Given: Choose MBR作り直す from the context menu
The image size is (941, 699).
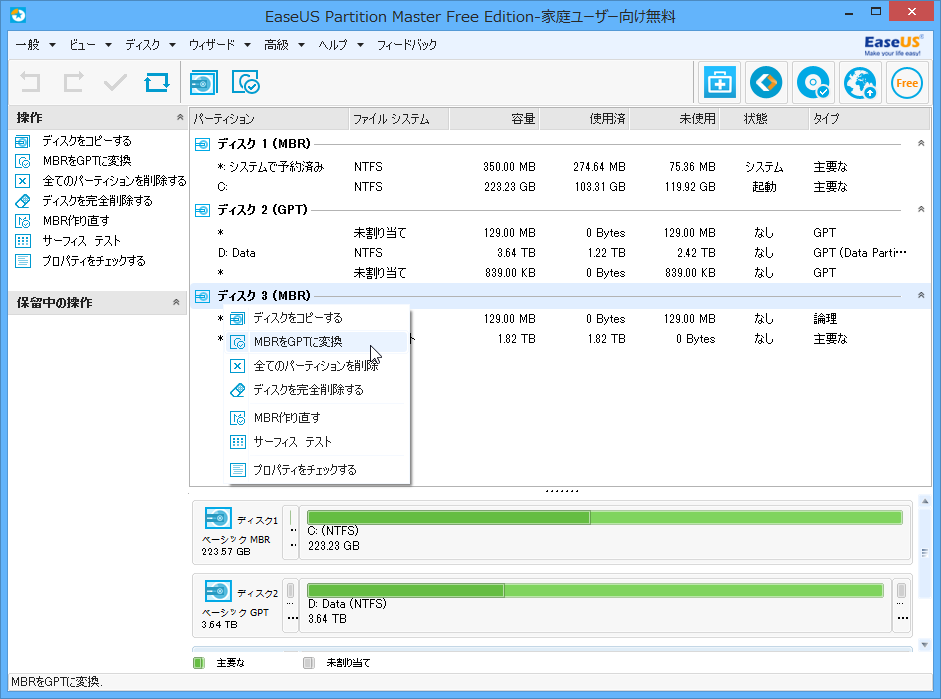Looking at the screenshot, I should (317, 418).
